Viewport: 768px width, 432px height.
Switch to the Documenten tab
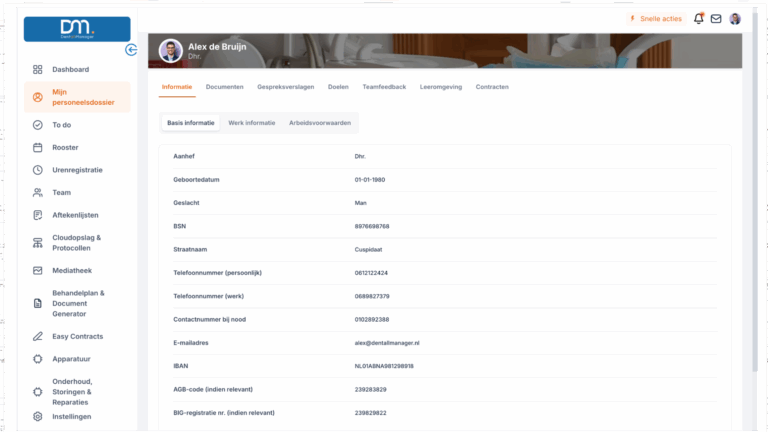[x=224, y=87]
